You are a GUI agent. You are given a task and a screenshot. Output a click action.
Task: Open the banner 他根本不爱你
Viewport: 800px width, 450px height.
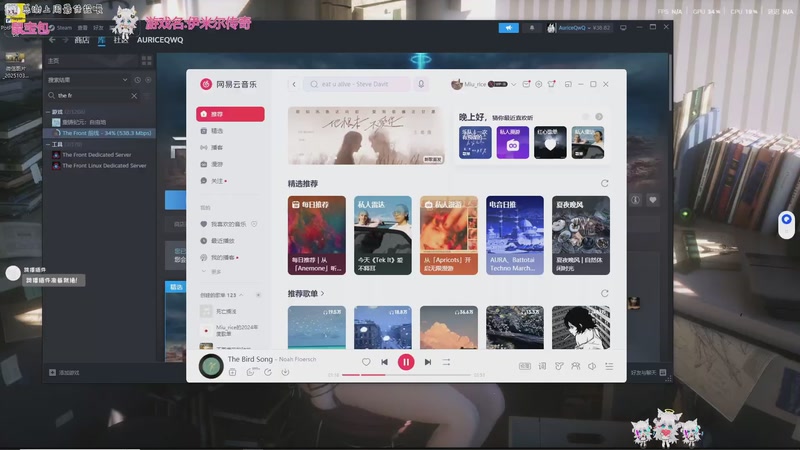(x=366, y=135)
